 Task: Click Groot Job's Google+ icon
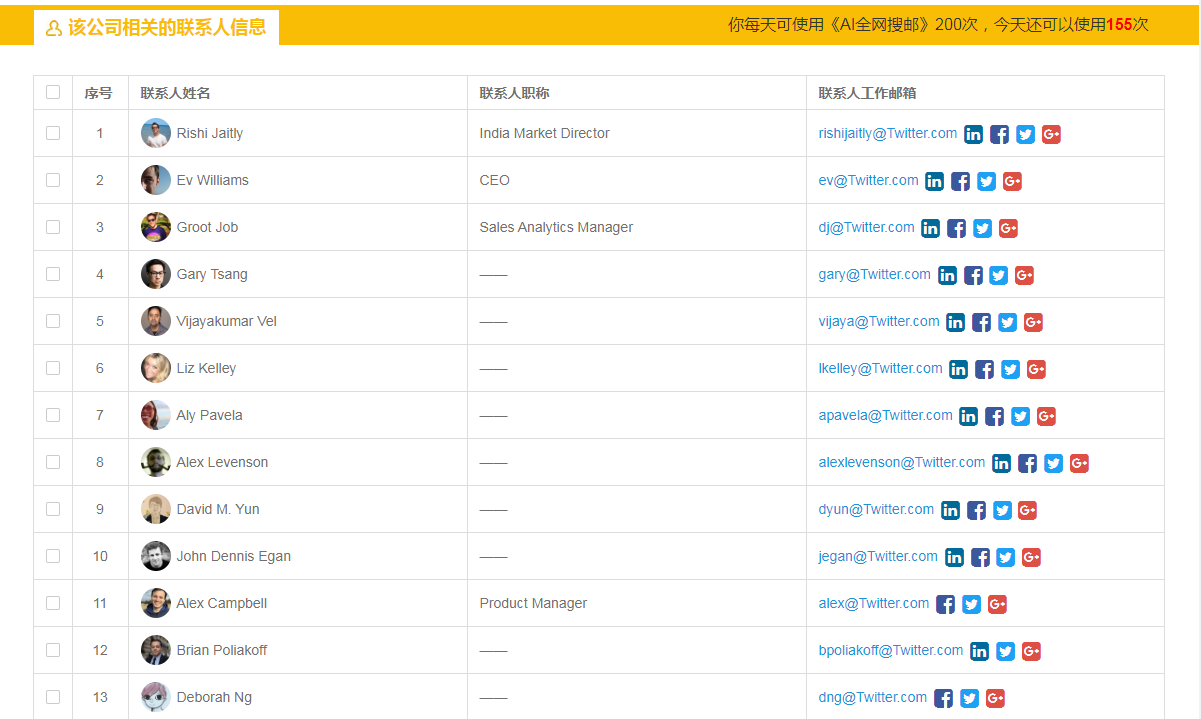coord(1008,229)
